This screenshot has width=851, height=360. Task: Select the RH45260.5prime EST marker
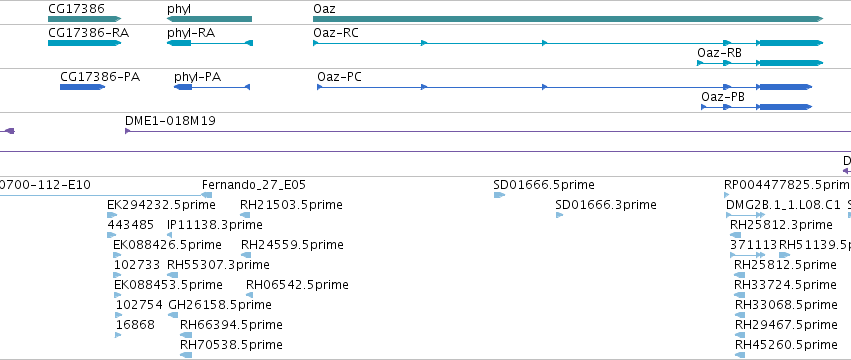(740, 355)
